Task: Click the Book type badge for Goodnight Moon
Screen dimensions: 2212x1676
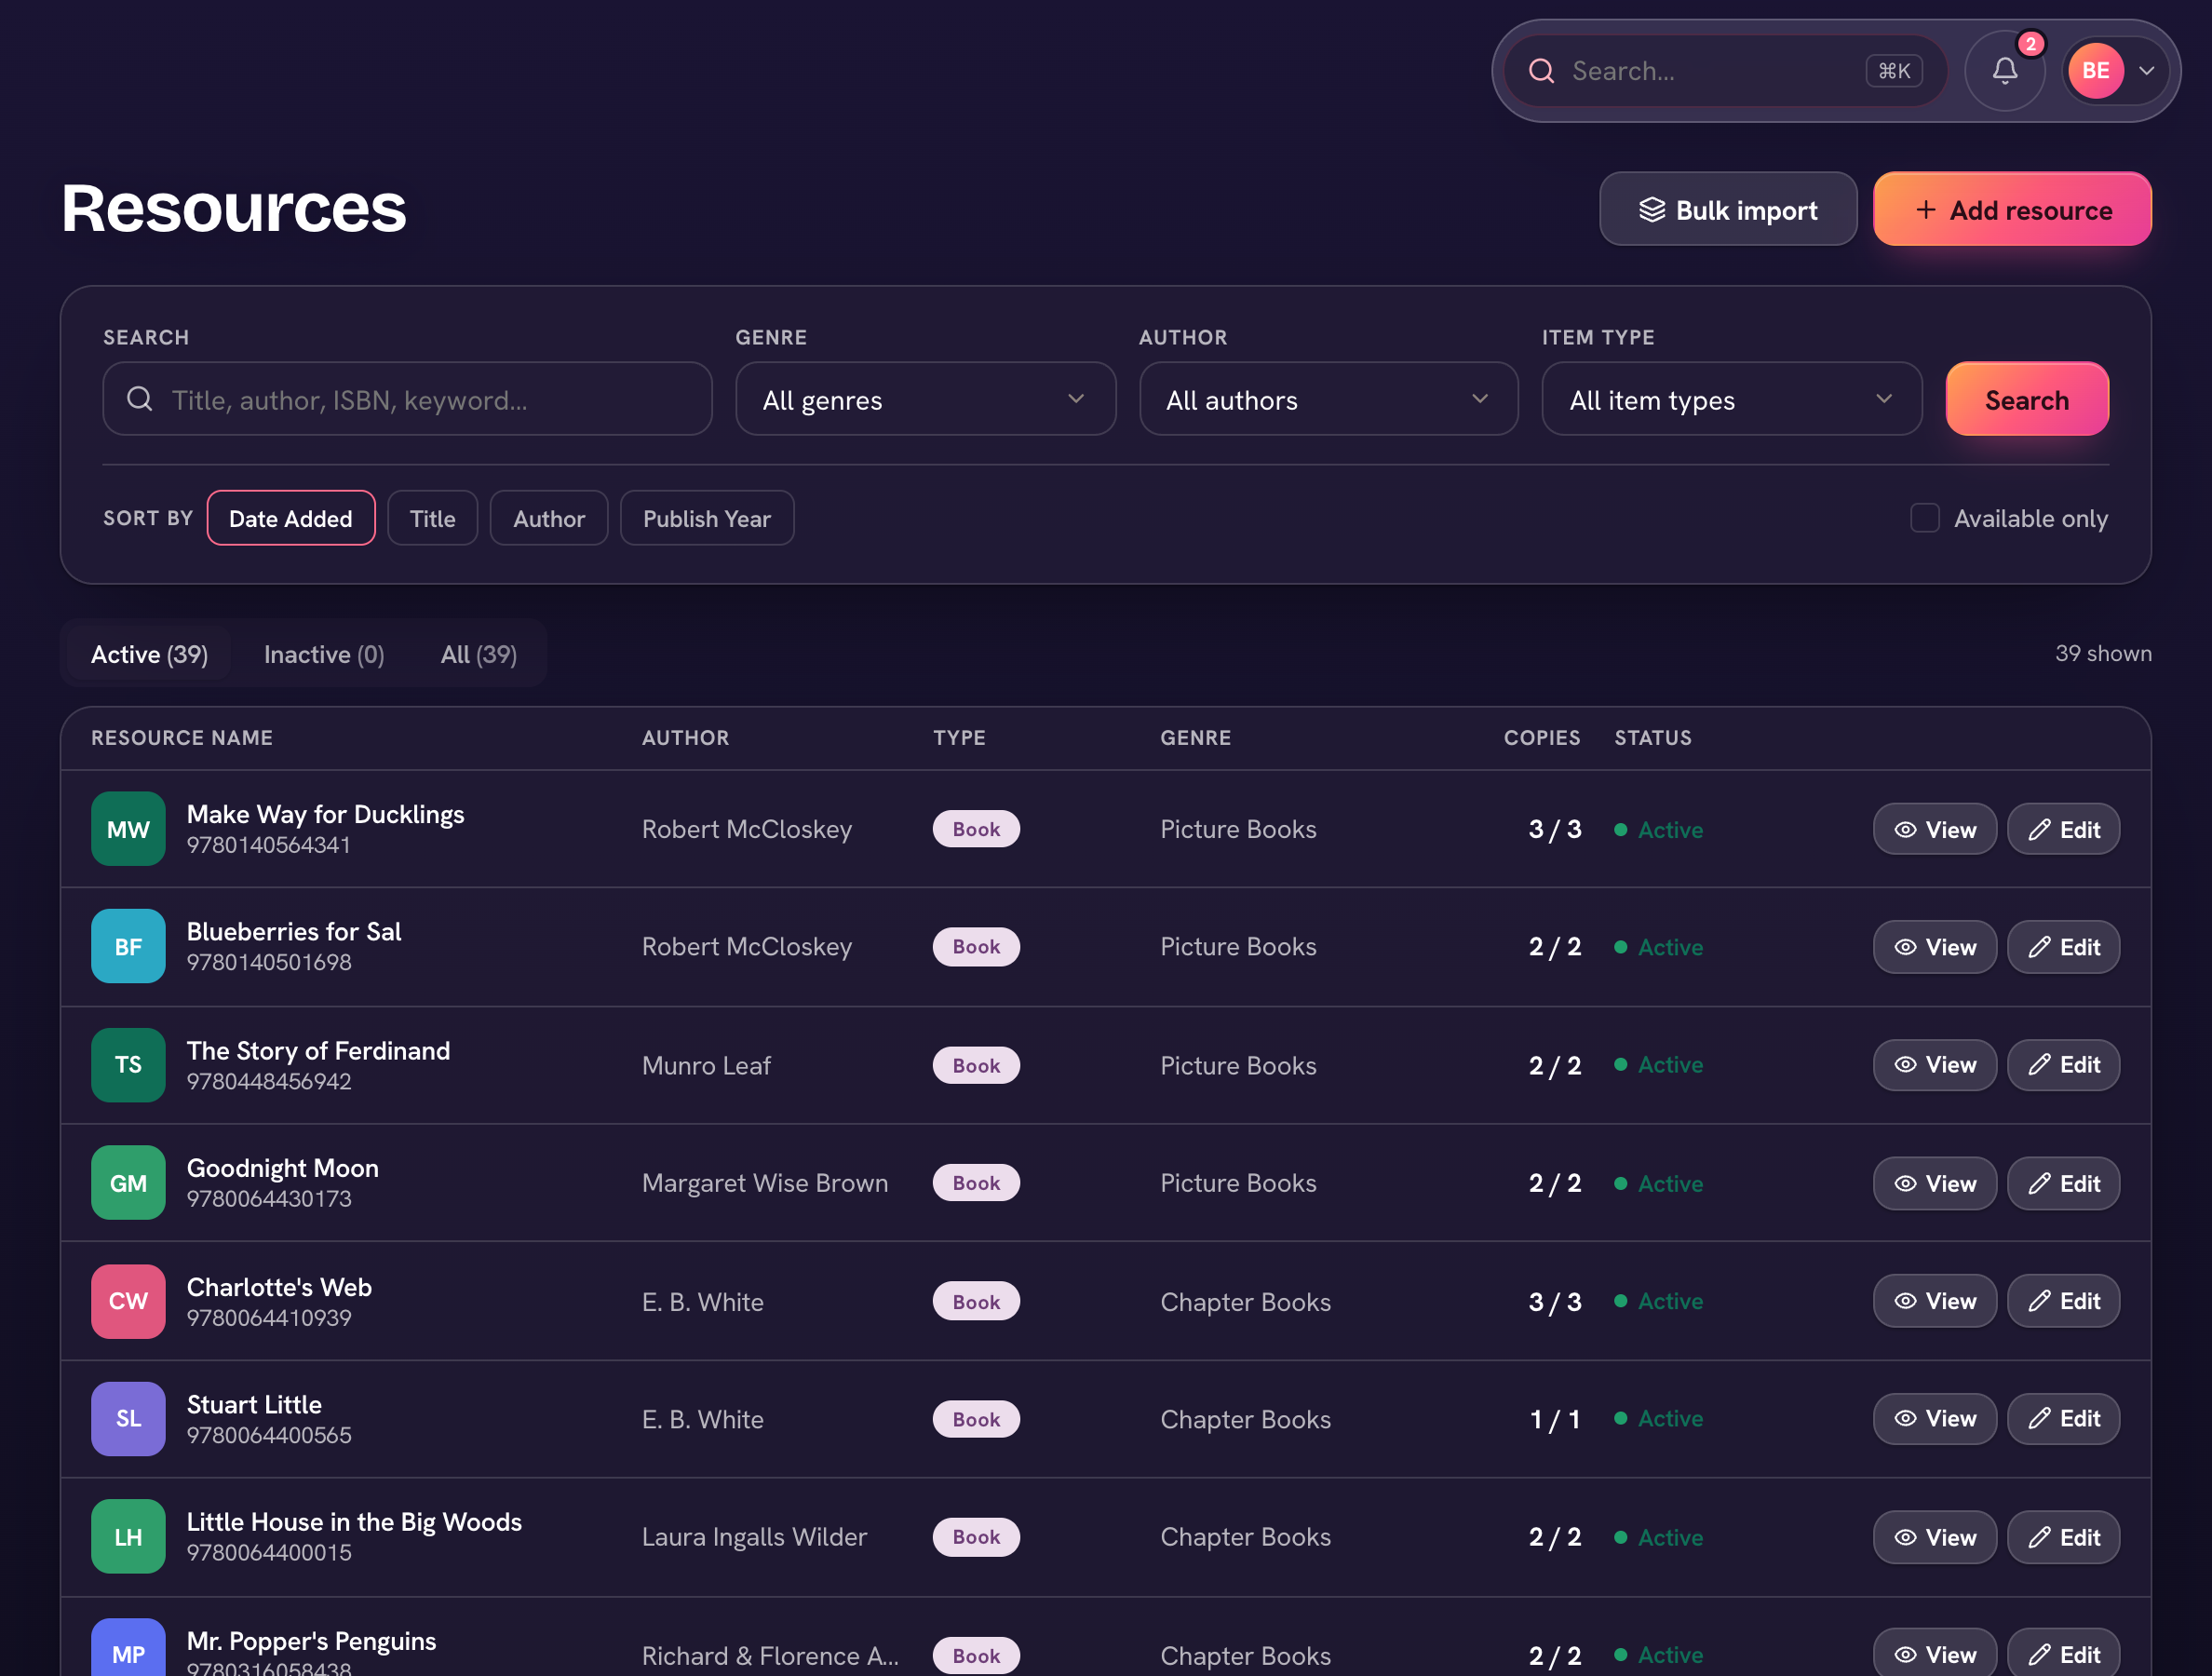Action: [976, 1183]
